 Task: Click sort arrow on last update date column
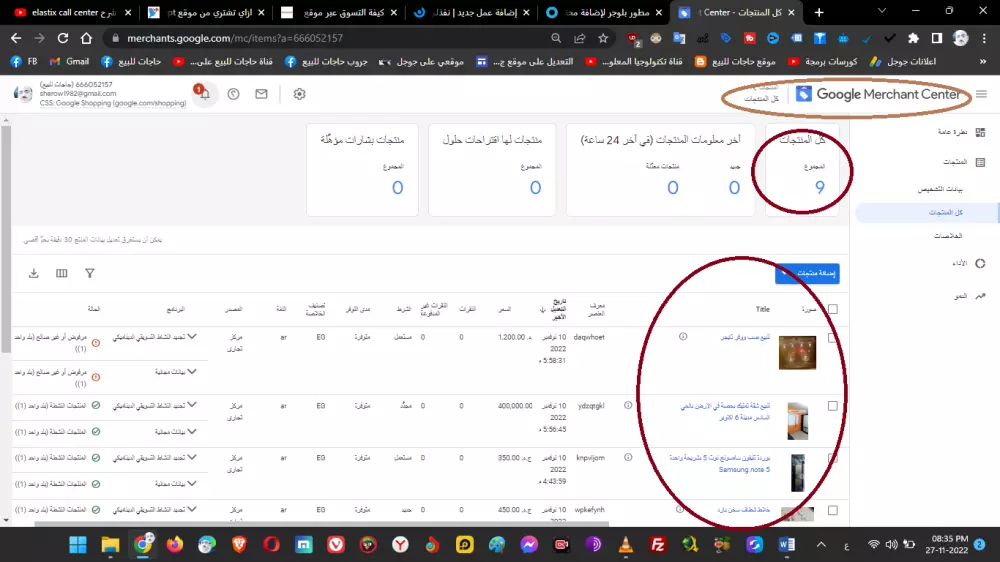pos(543,309)
